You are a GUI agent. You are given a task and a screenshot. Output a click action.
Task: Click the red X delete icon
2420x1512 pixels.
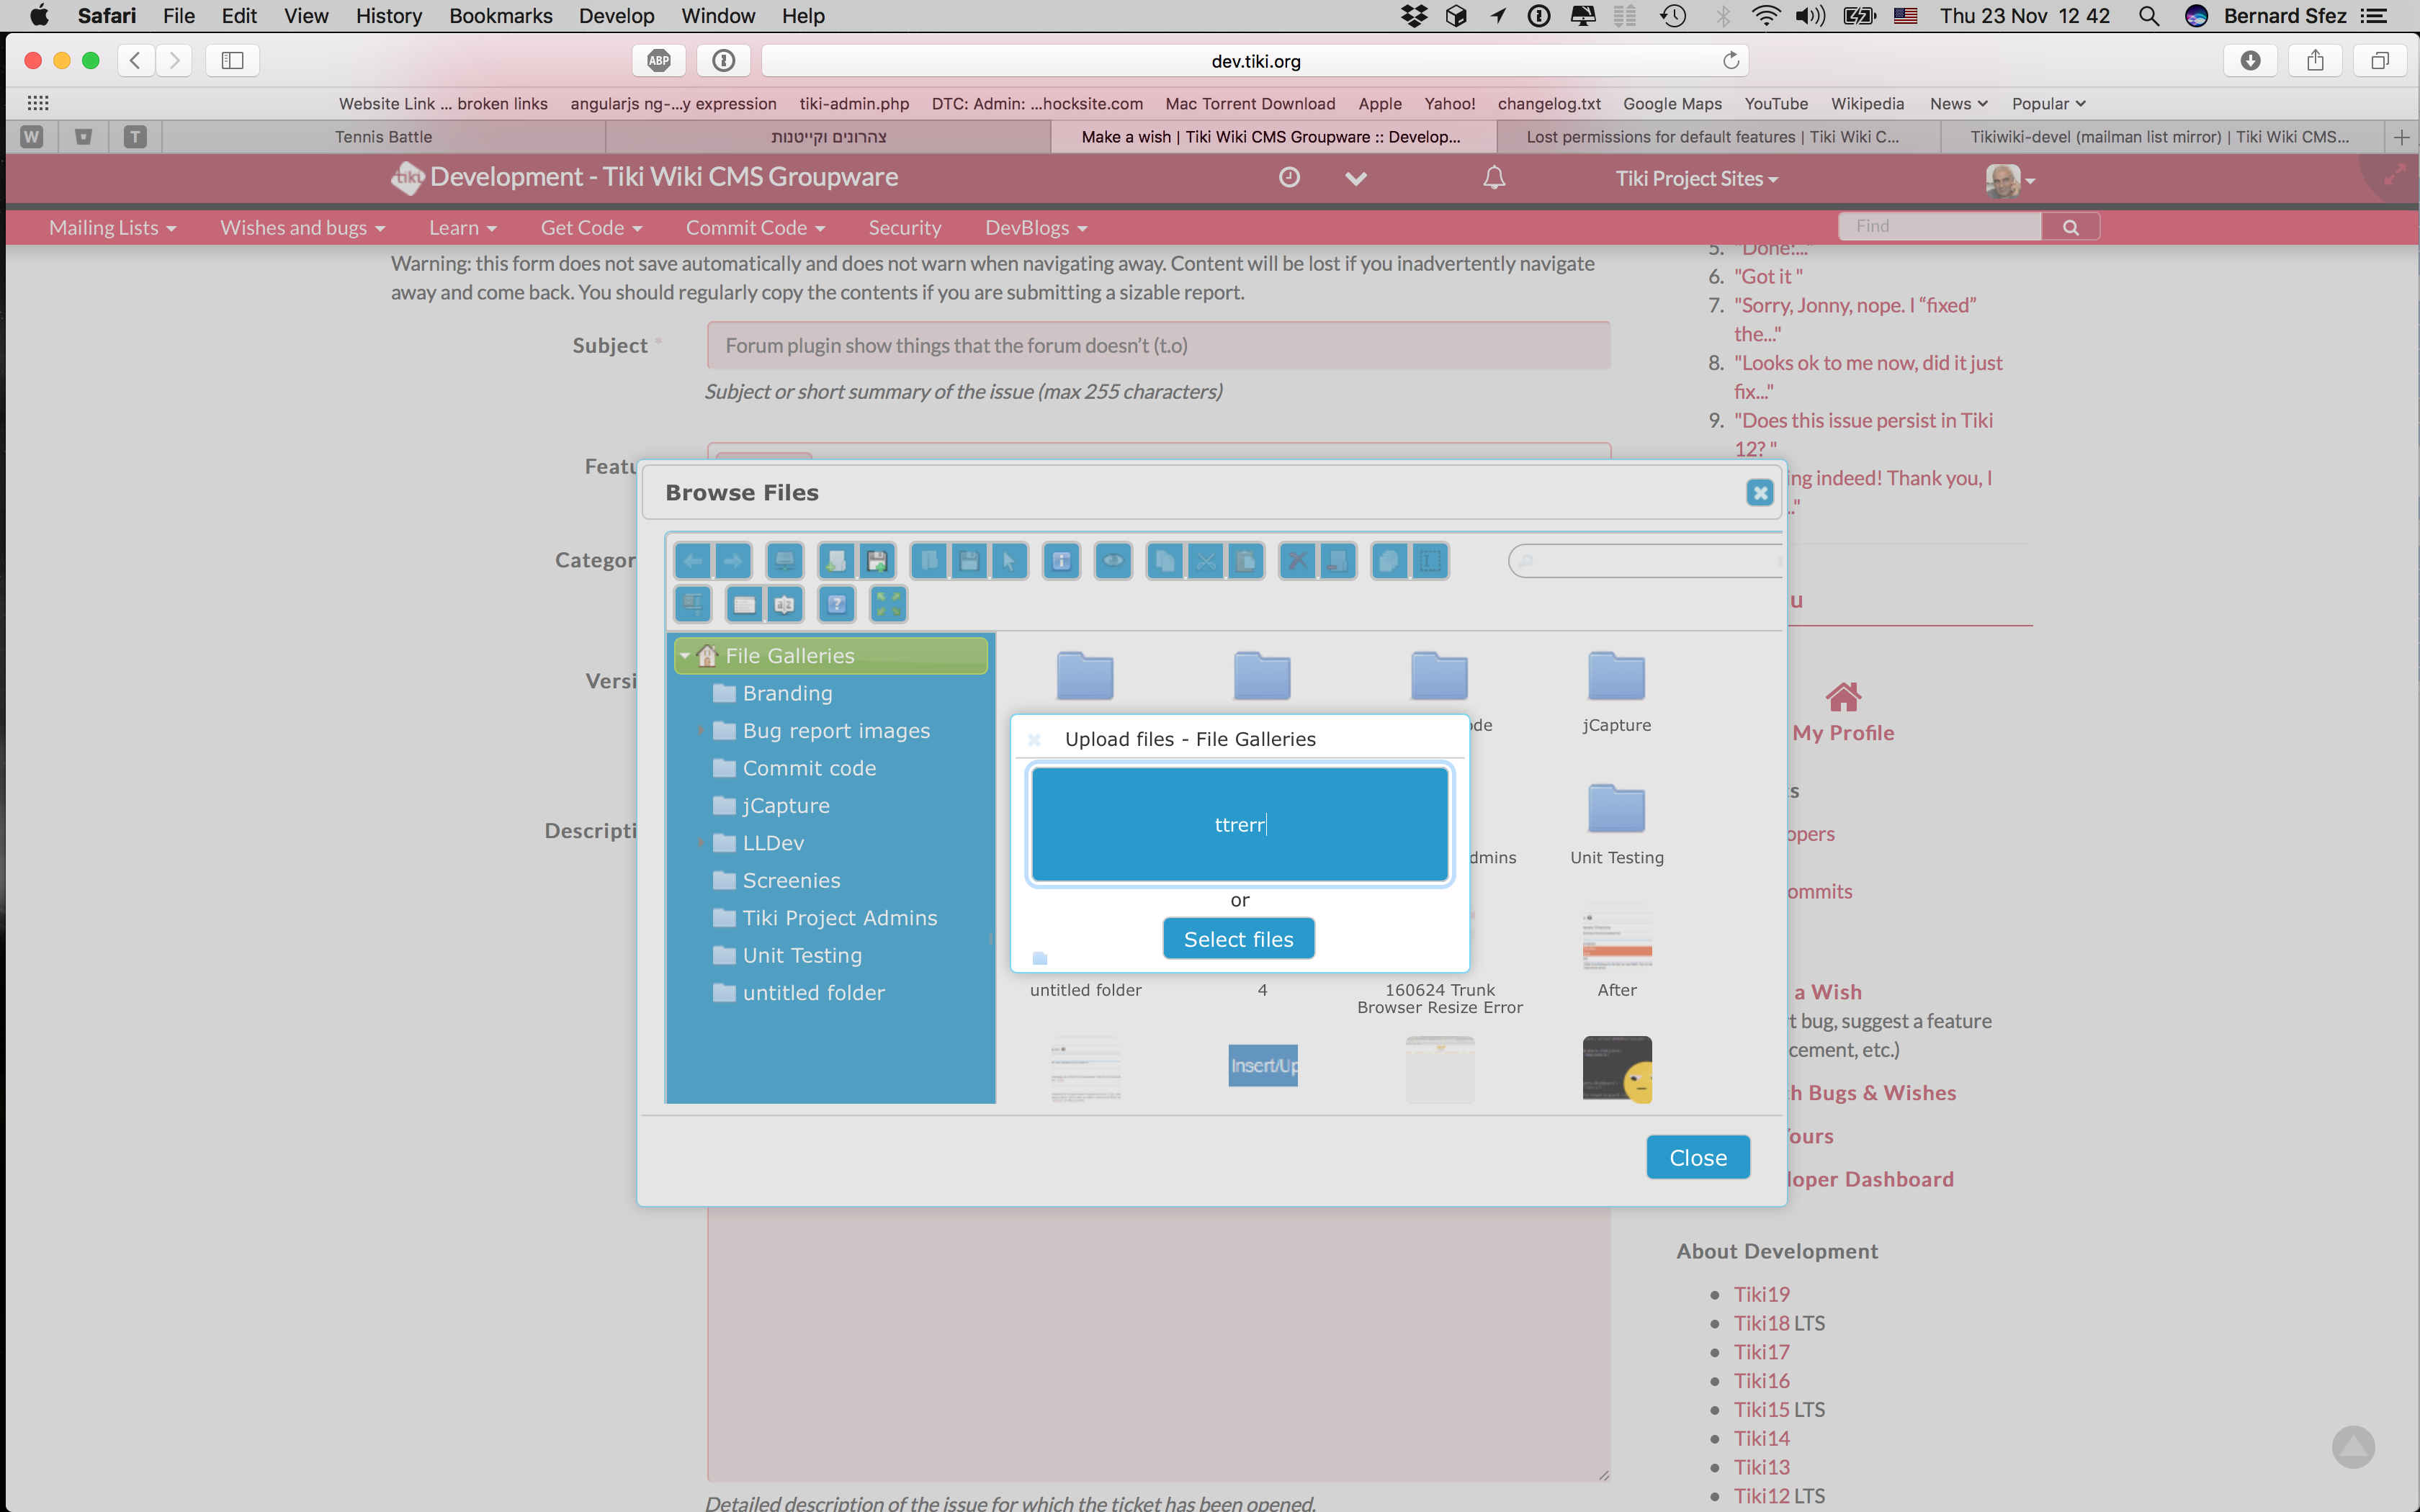(1298, 561)
